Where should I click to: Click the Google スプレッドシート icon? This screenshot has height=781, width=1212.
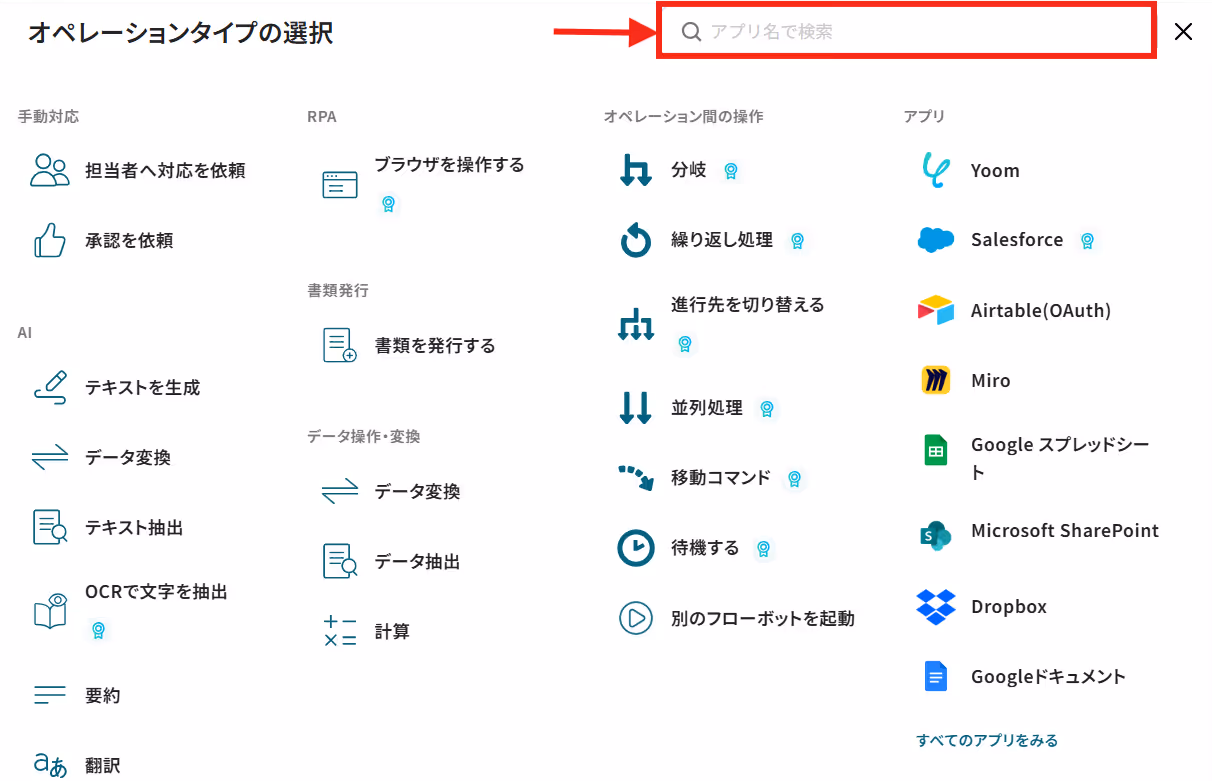pos(936,451)
